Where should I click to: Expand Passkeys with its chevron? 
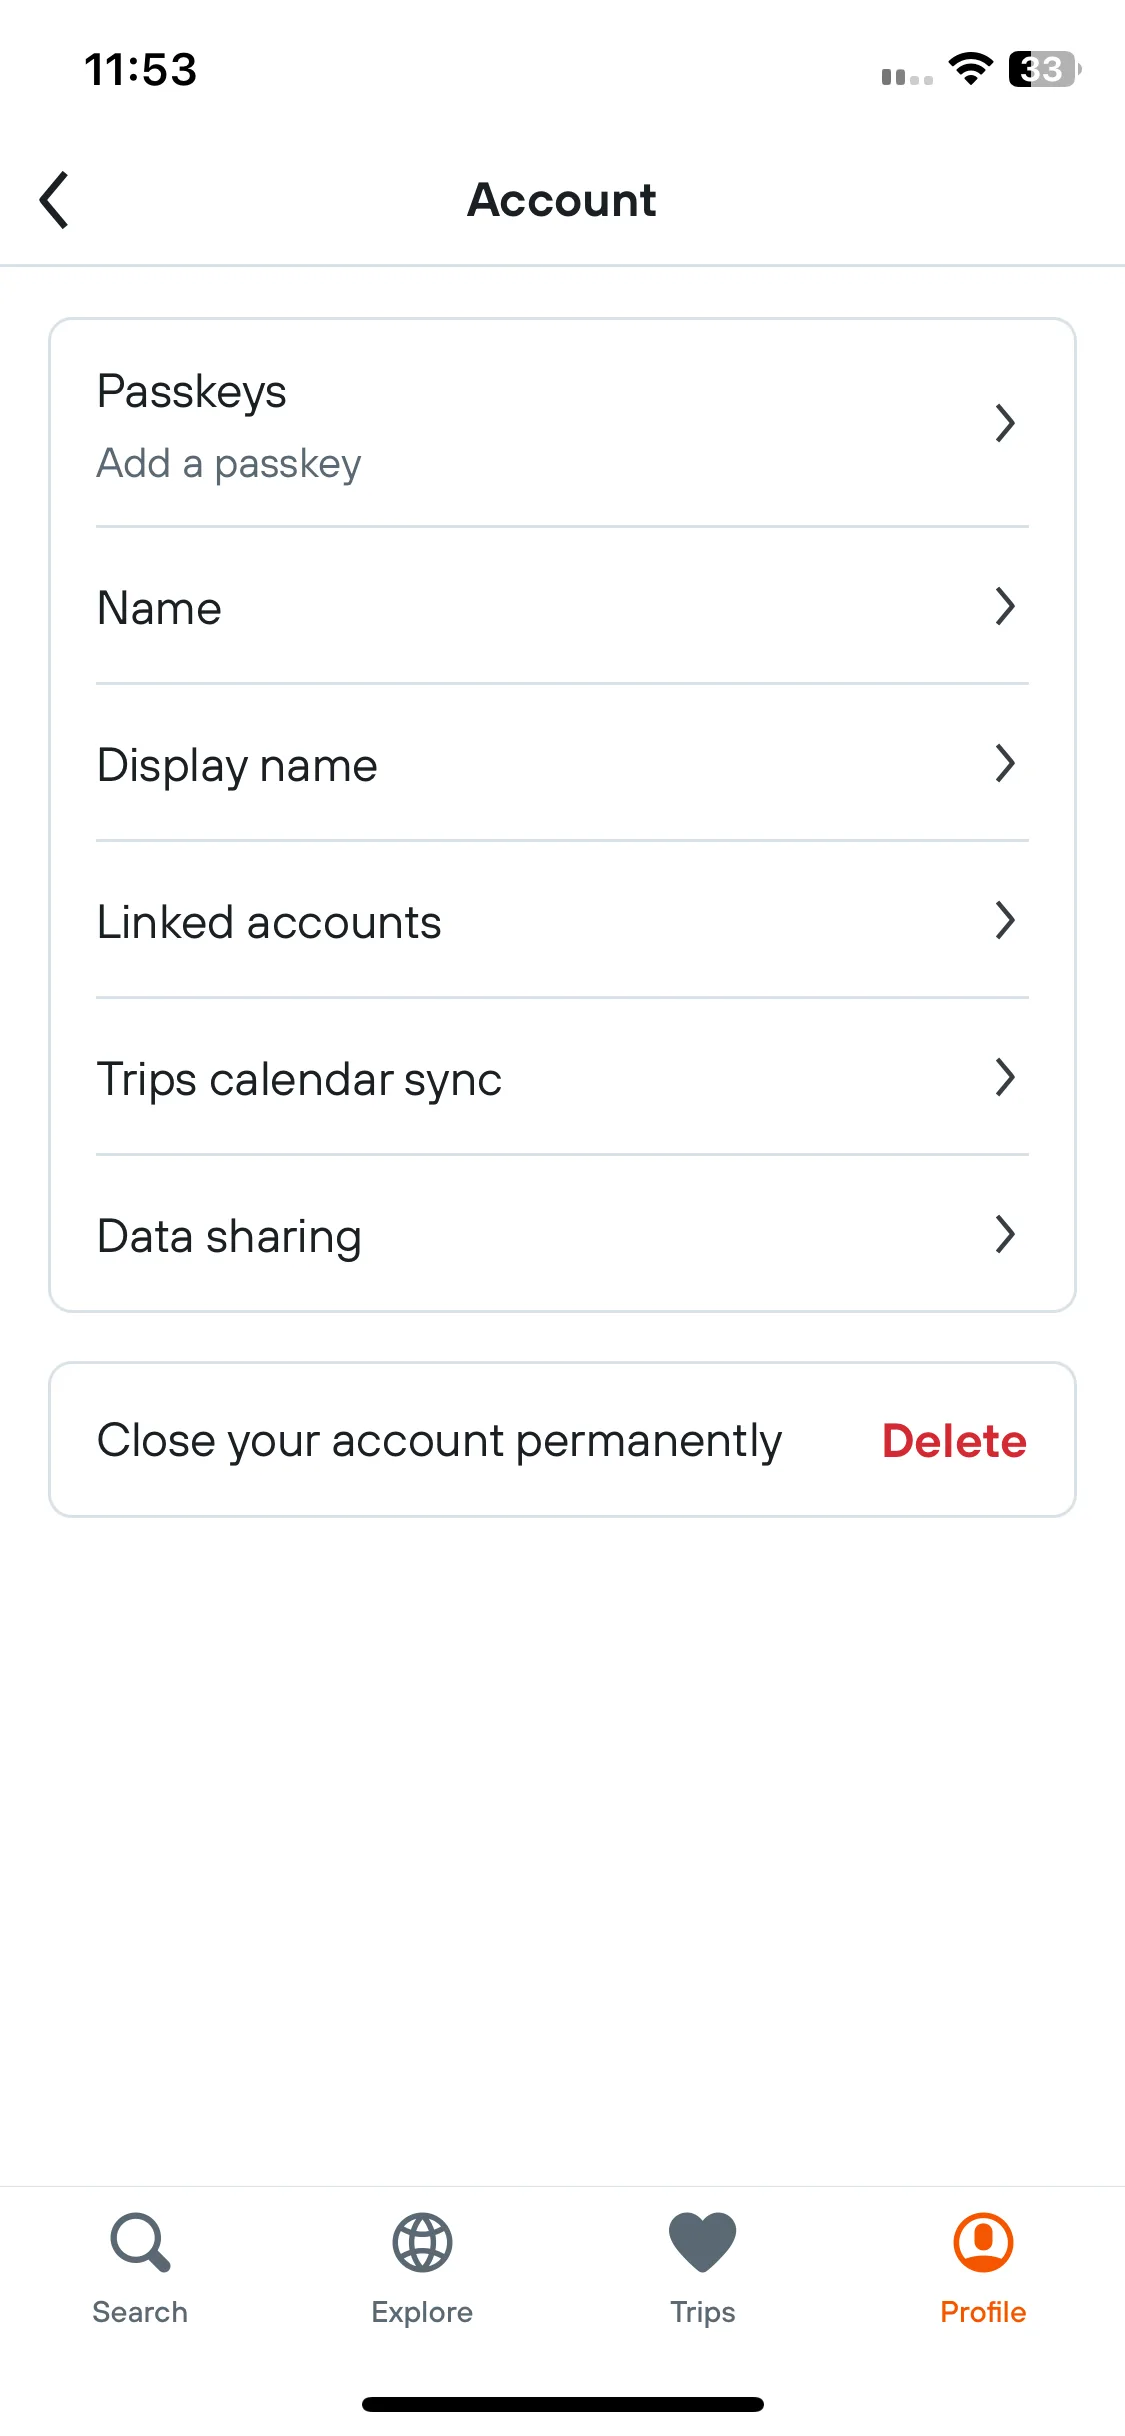pos(1005,423)
